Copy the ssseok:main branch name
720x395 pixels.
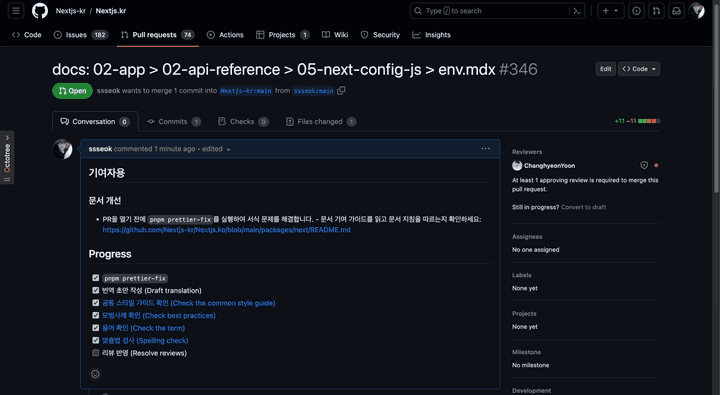click(341, 90)
